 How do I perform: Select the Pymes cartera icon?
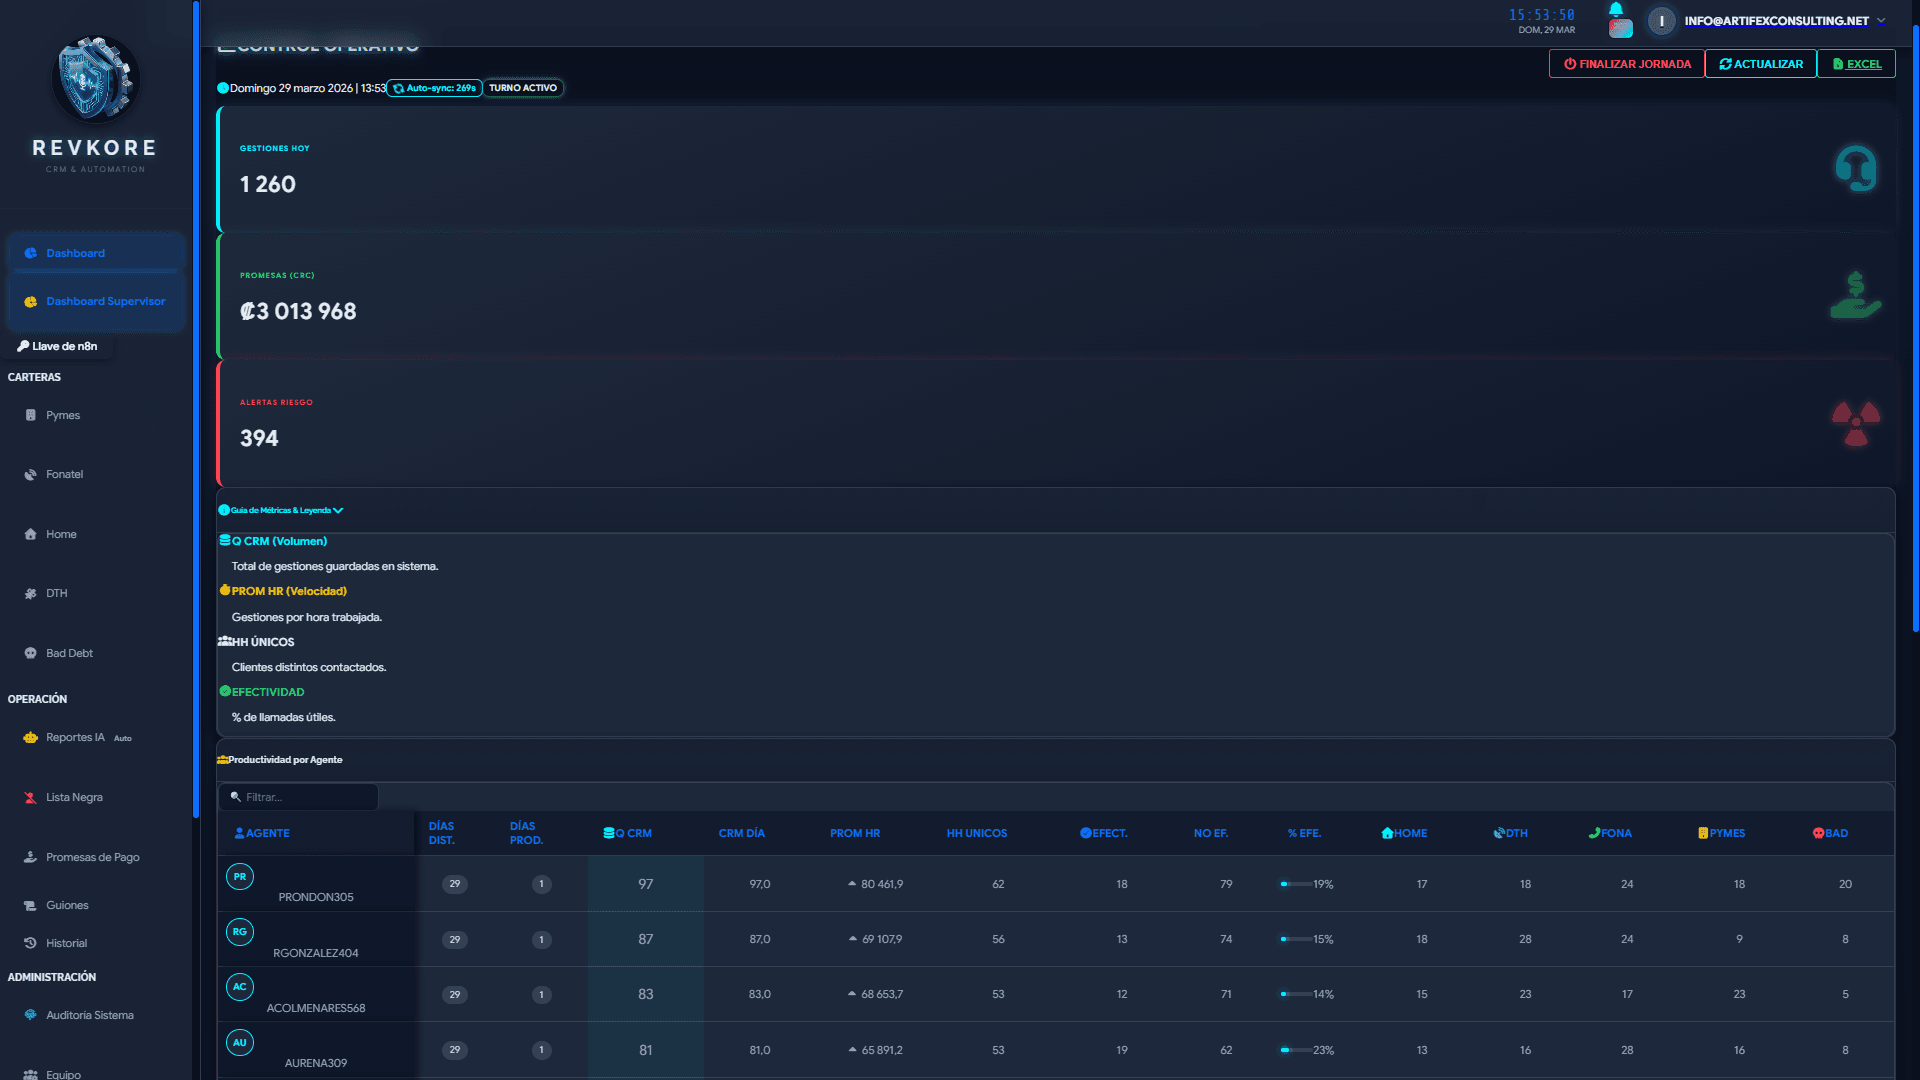(31, 415)
